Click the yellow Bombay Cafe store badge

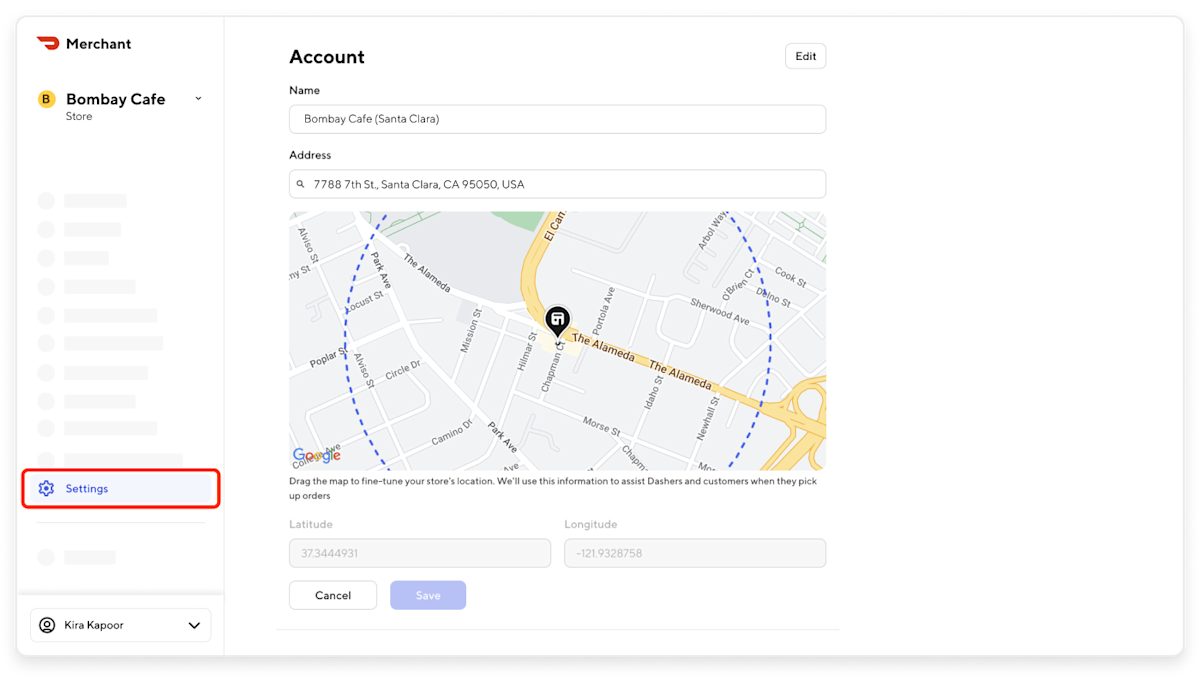tap(46, 99)
